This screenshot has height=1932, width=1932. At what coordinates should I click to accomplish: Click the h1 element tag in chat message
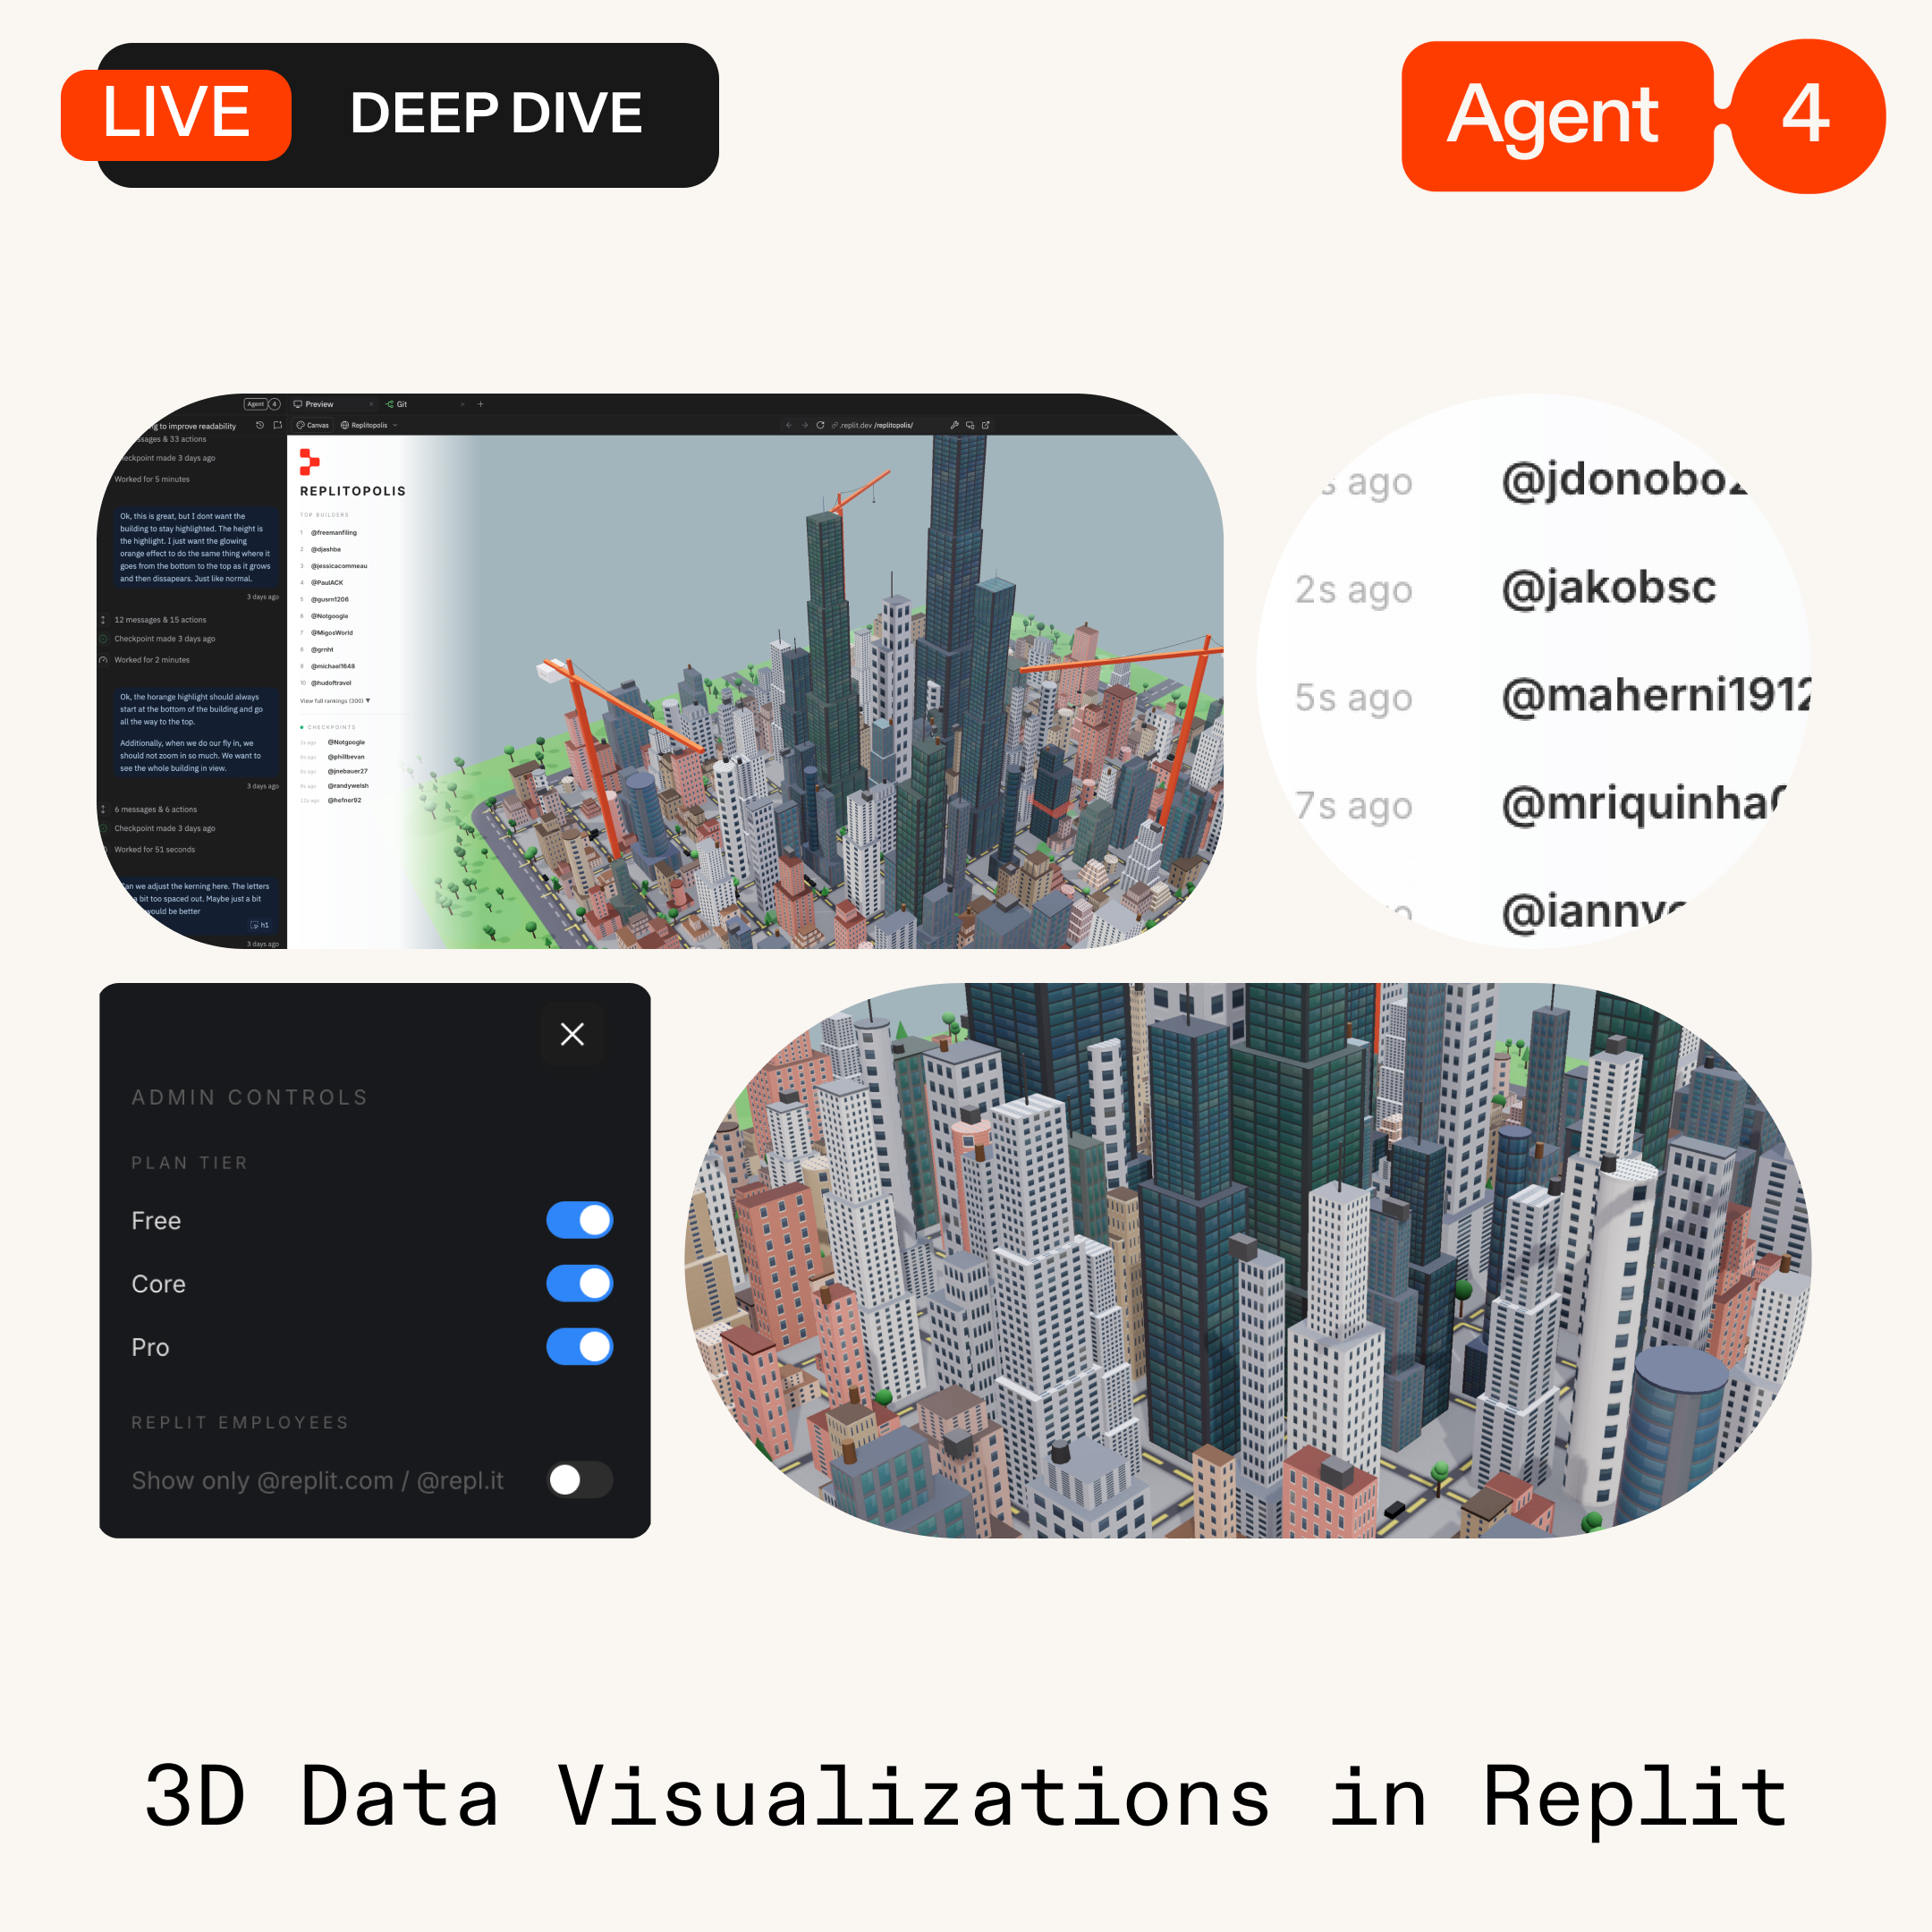tap(259, 925)
